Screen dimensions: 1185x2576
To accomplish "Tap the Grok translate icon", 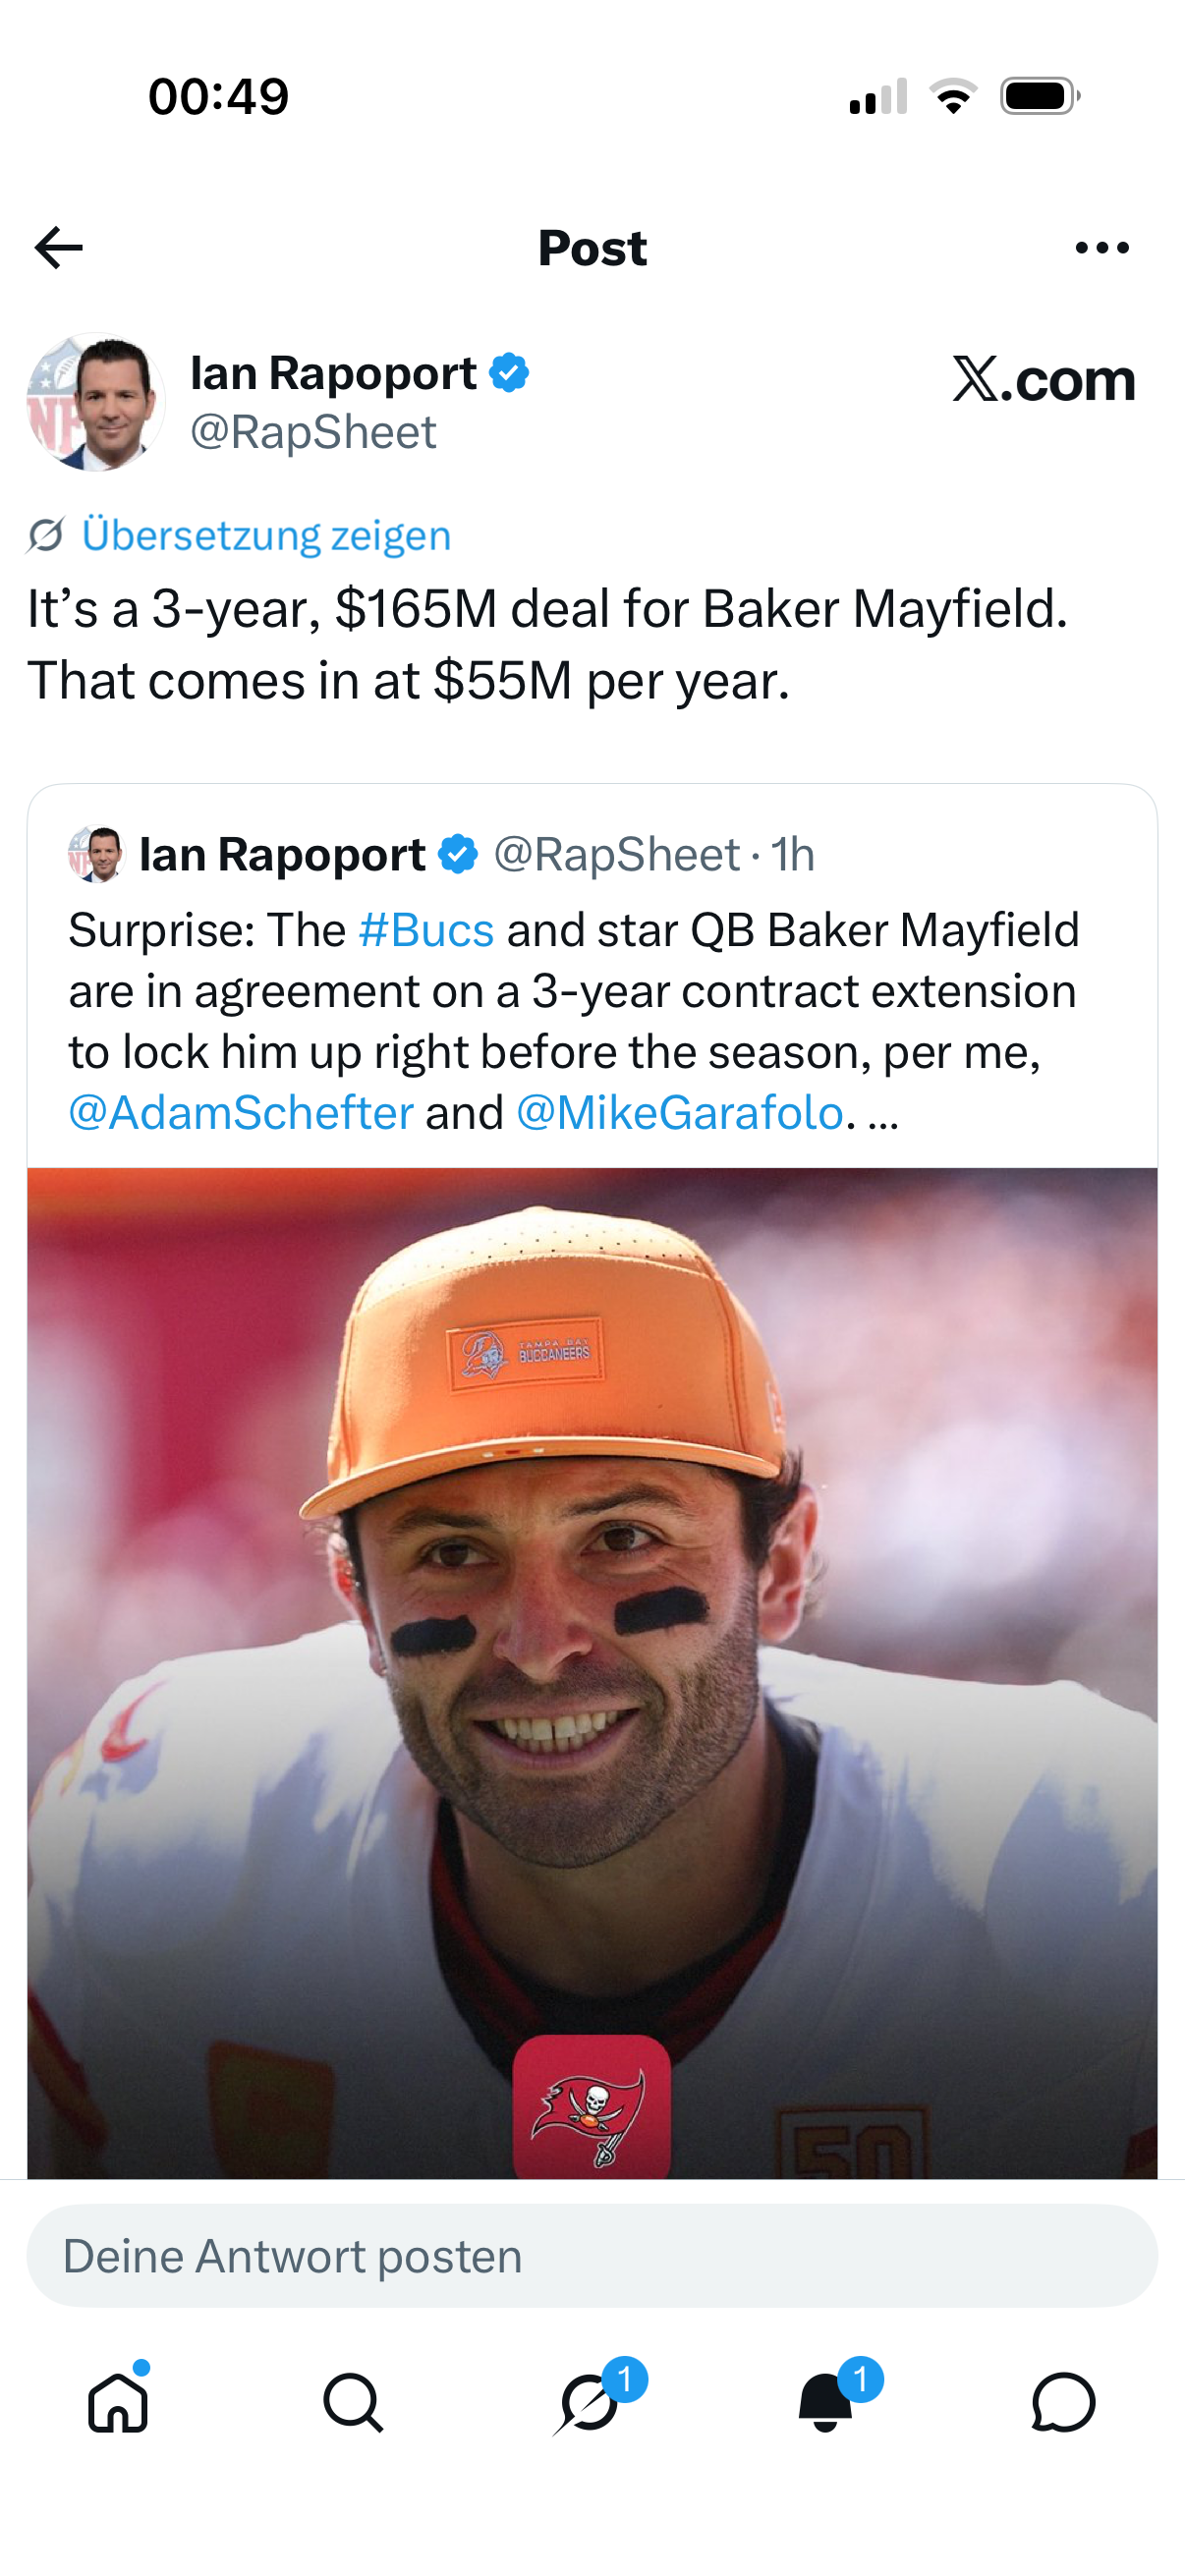I will point(46,535).
